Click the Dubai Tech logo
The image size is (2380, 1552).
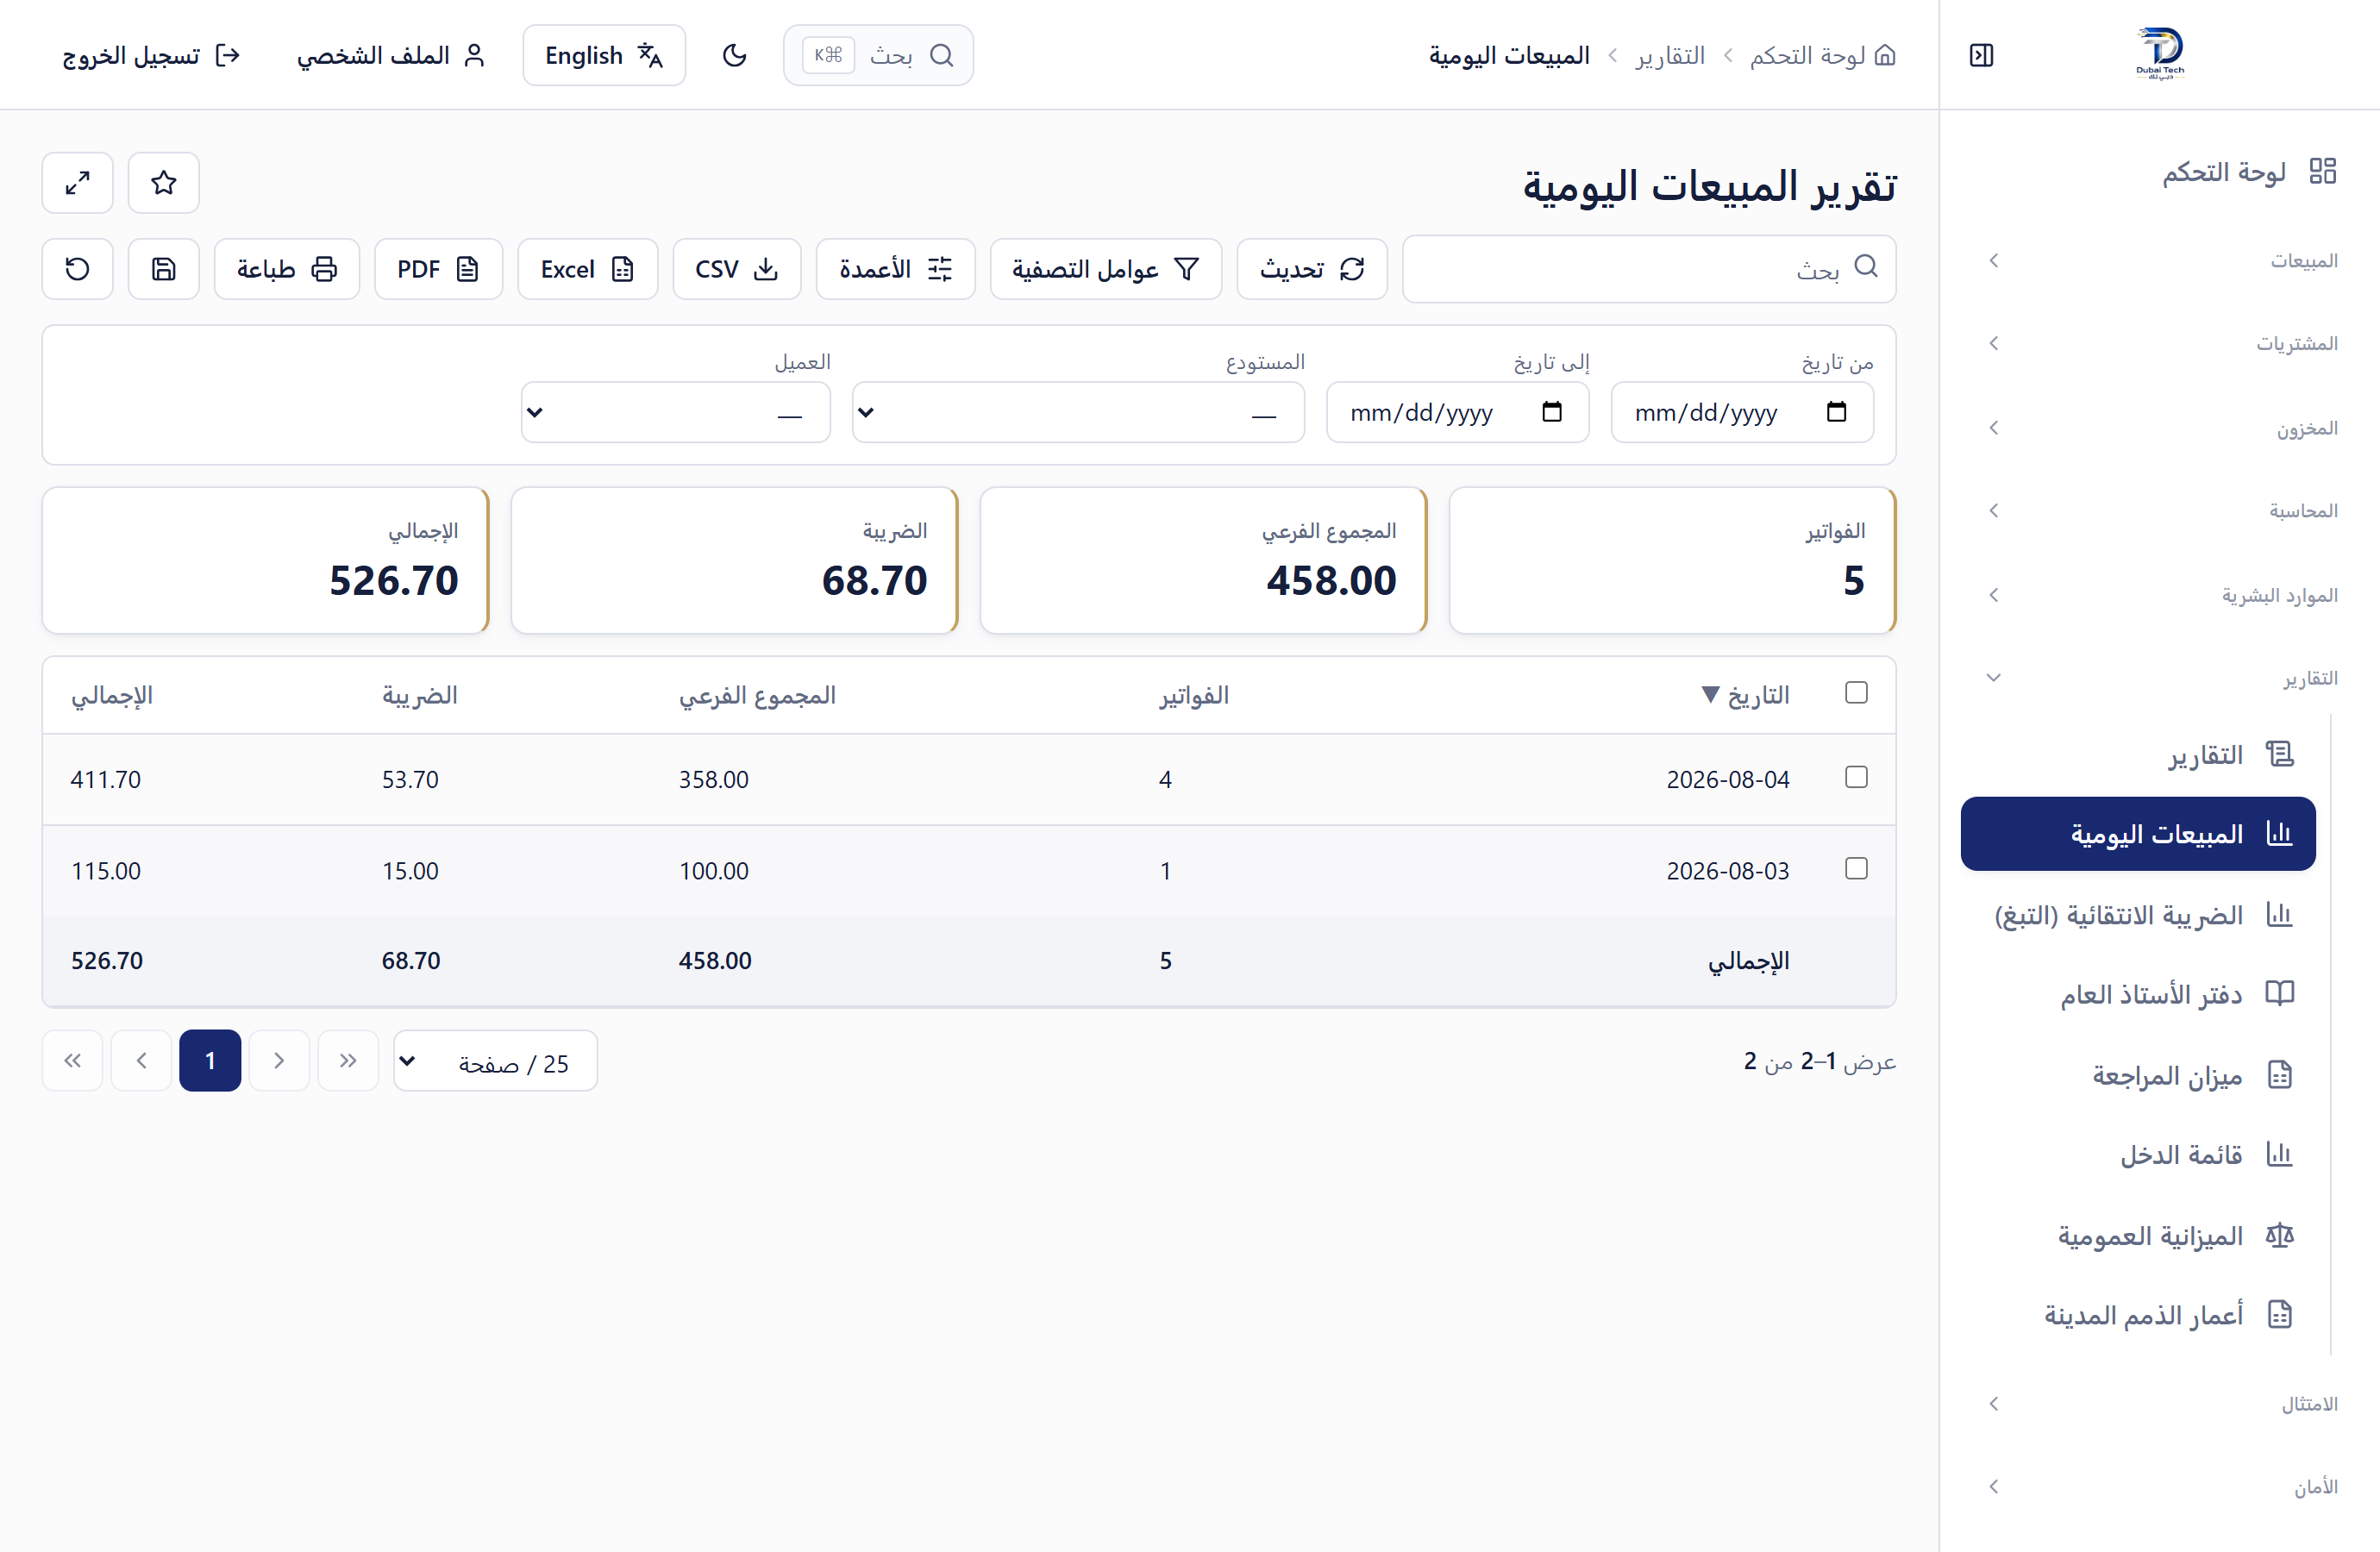click(2160, 54)
